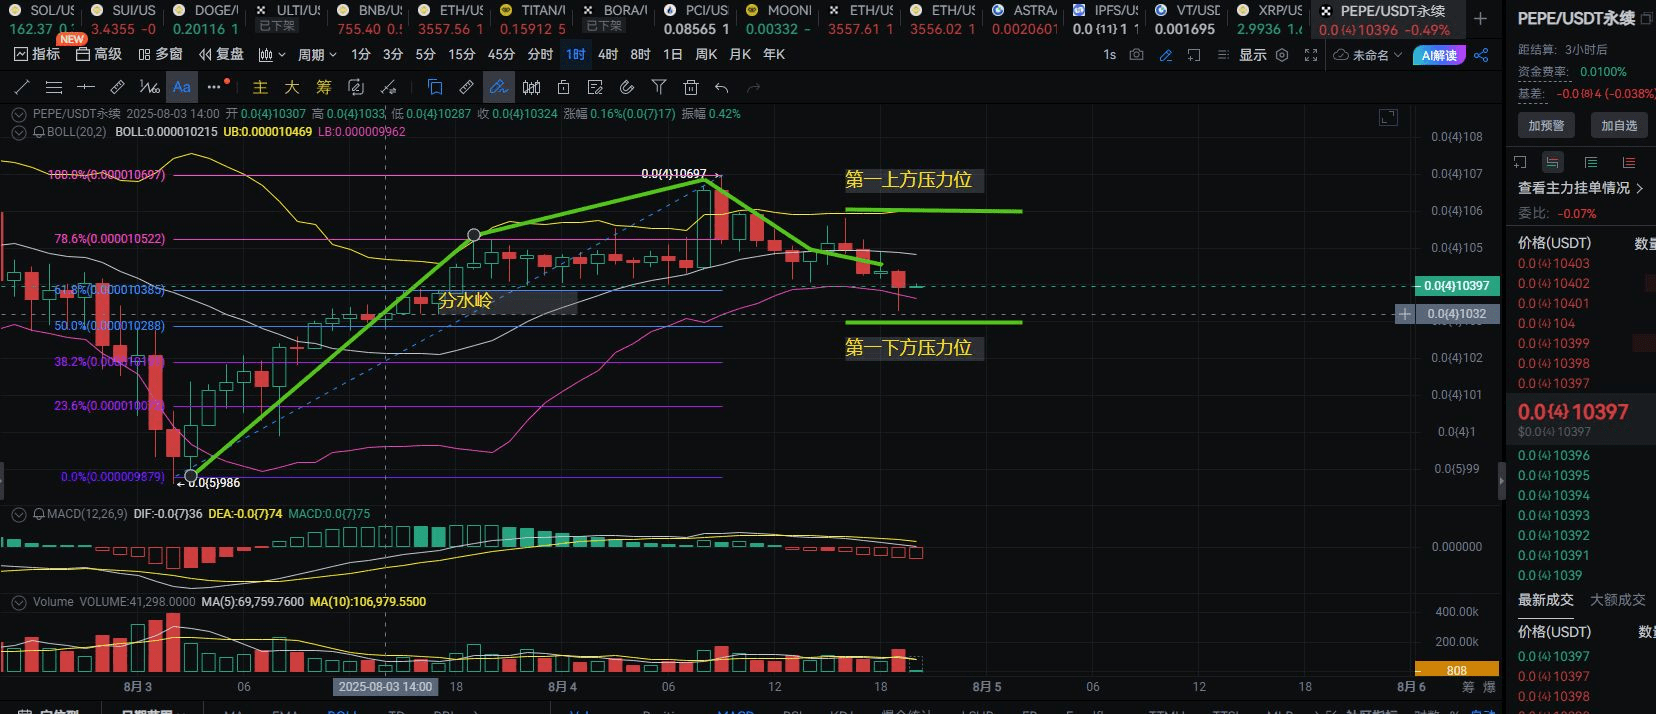Click the plus on price axis 0.0(4)1032
Viewport: 1656px width, 714px height.
coord(1405,314)
